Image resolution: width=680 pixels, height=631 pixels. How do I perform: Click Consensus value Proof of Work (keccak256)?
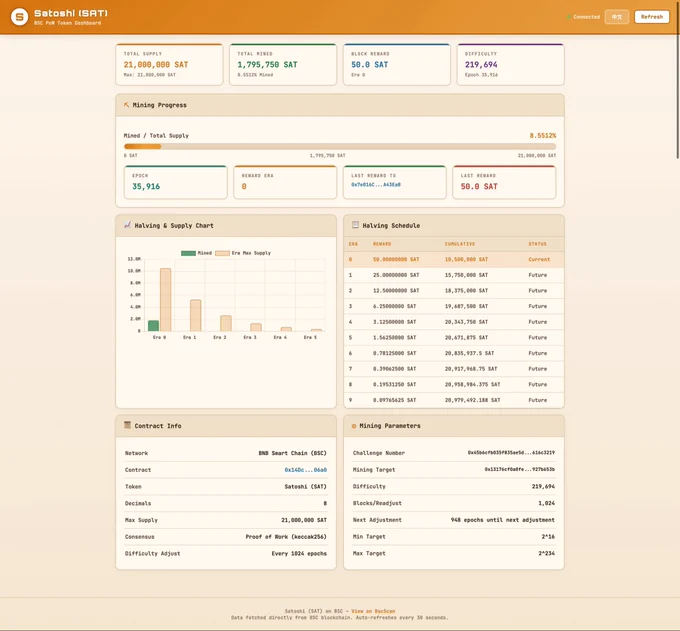(286, 537)
